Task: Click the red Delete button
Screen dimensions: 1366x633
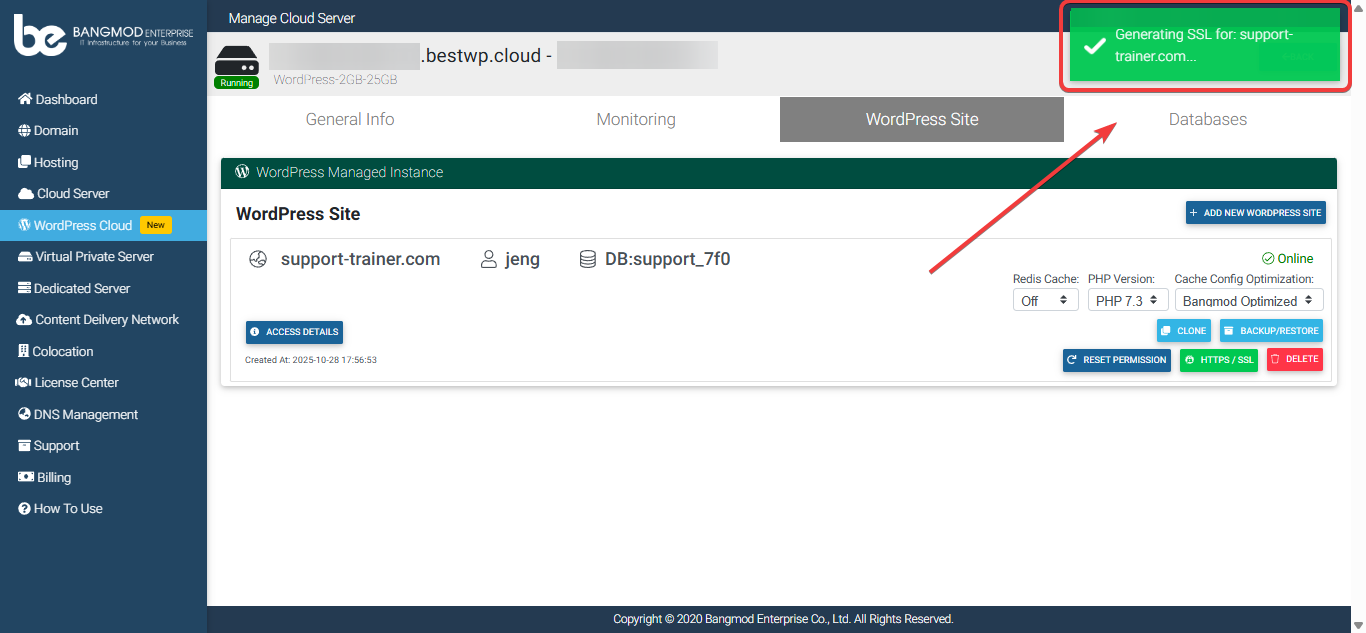Action: click(1294, 359)
